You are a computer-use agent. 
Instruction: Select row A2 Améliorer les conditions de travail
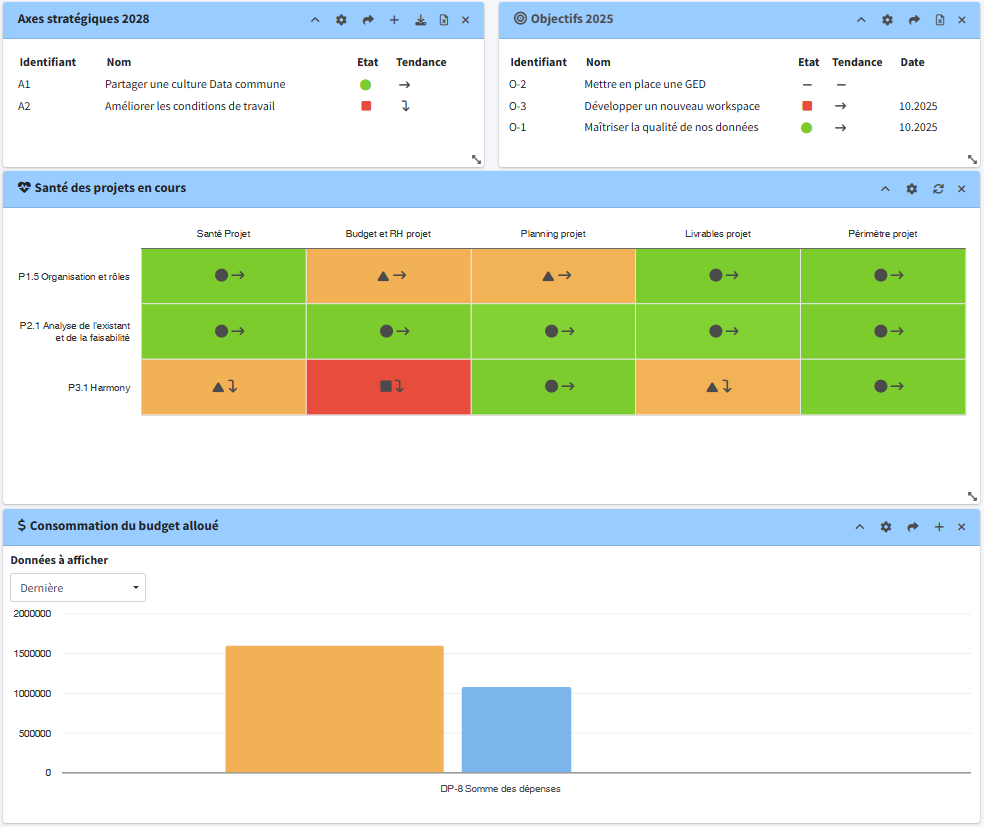point(189,106)
